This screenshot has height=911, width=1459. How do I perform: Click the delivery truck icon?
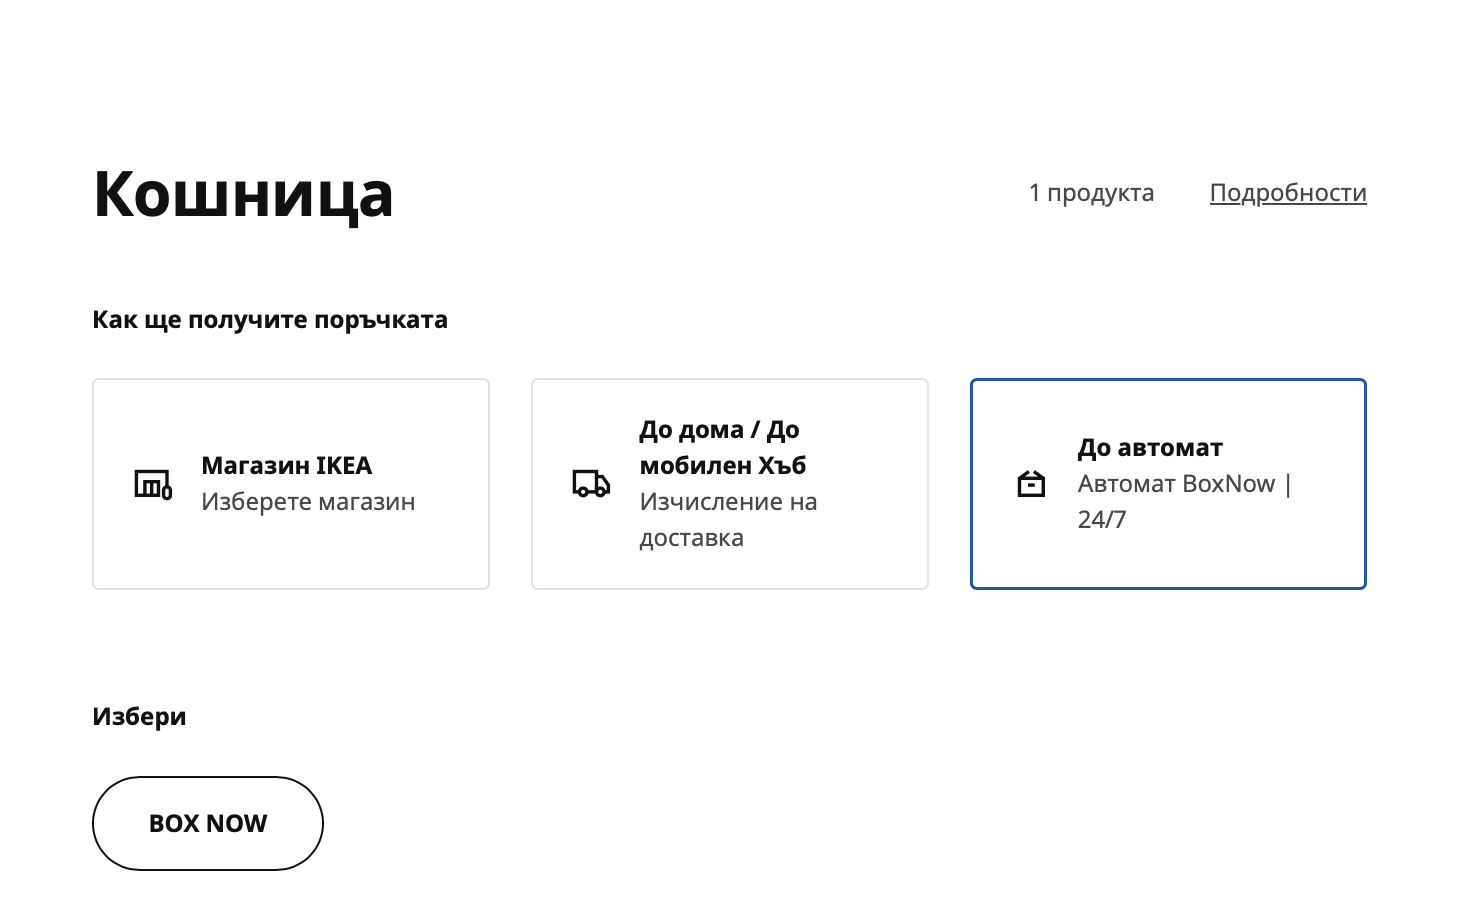591,484
